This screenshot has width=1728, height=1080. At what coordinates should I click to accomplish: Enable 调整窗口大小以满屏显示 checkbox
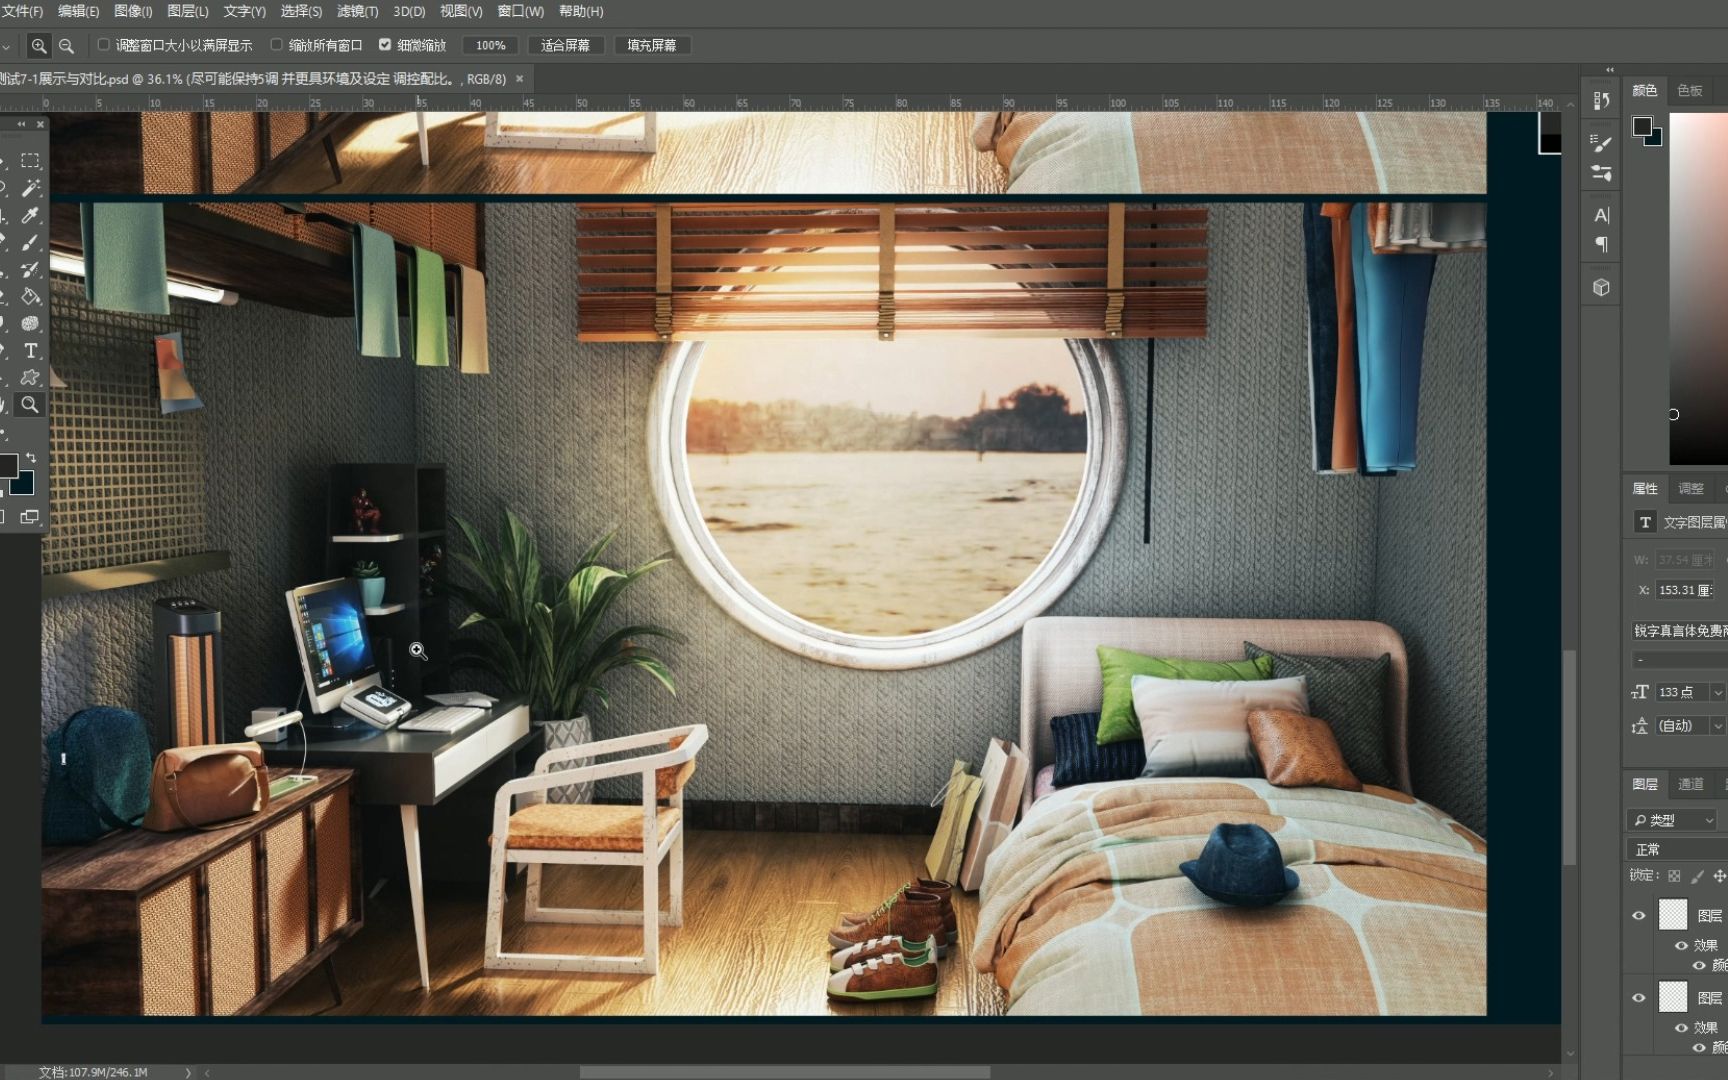point(103,45)
